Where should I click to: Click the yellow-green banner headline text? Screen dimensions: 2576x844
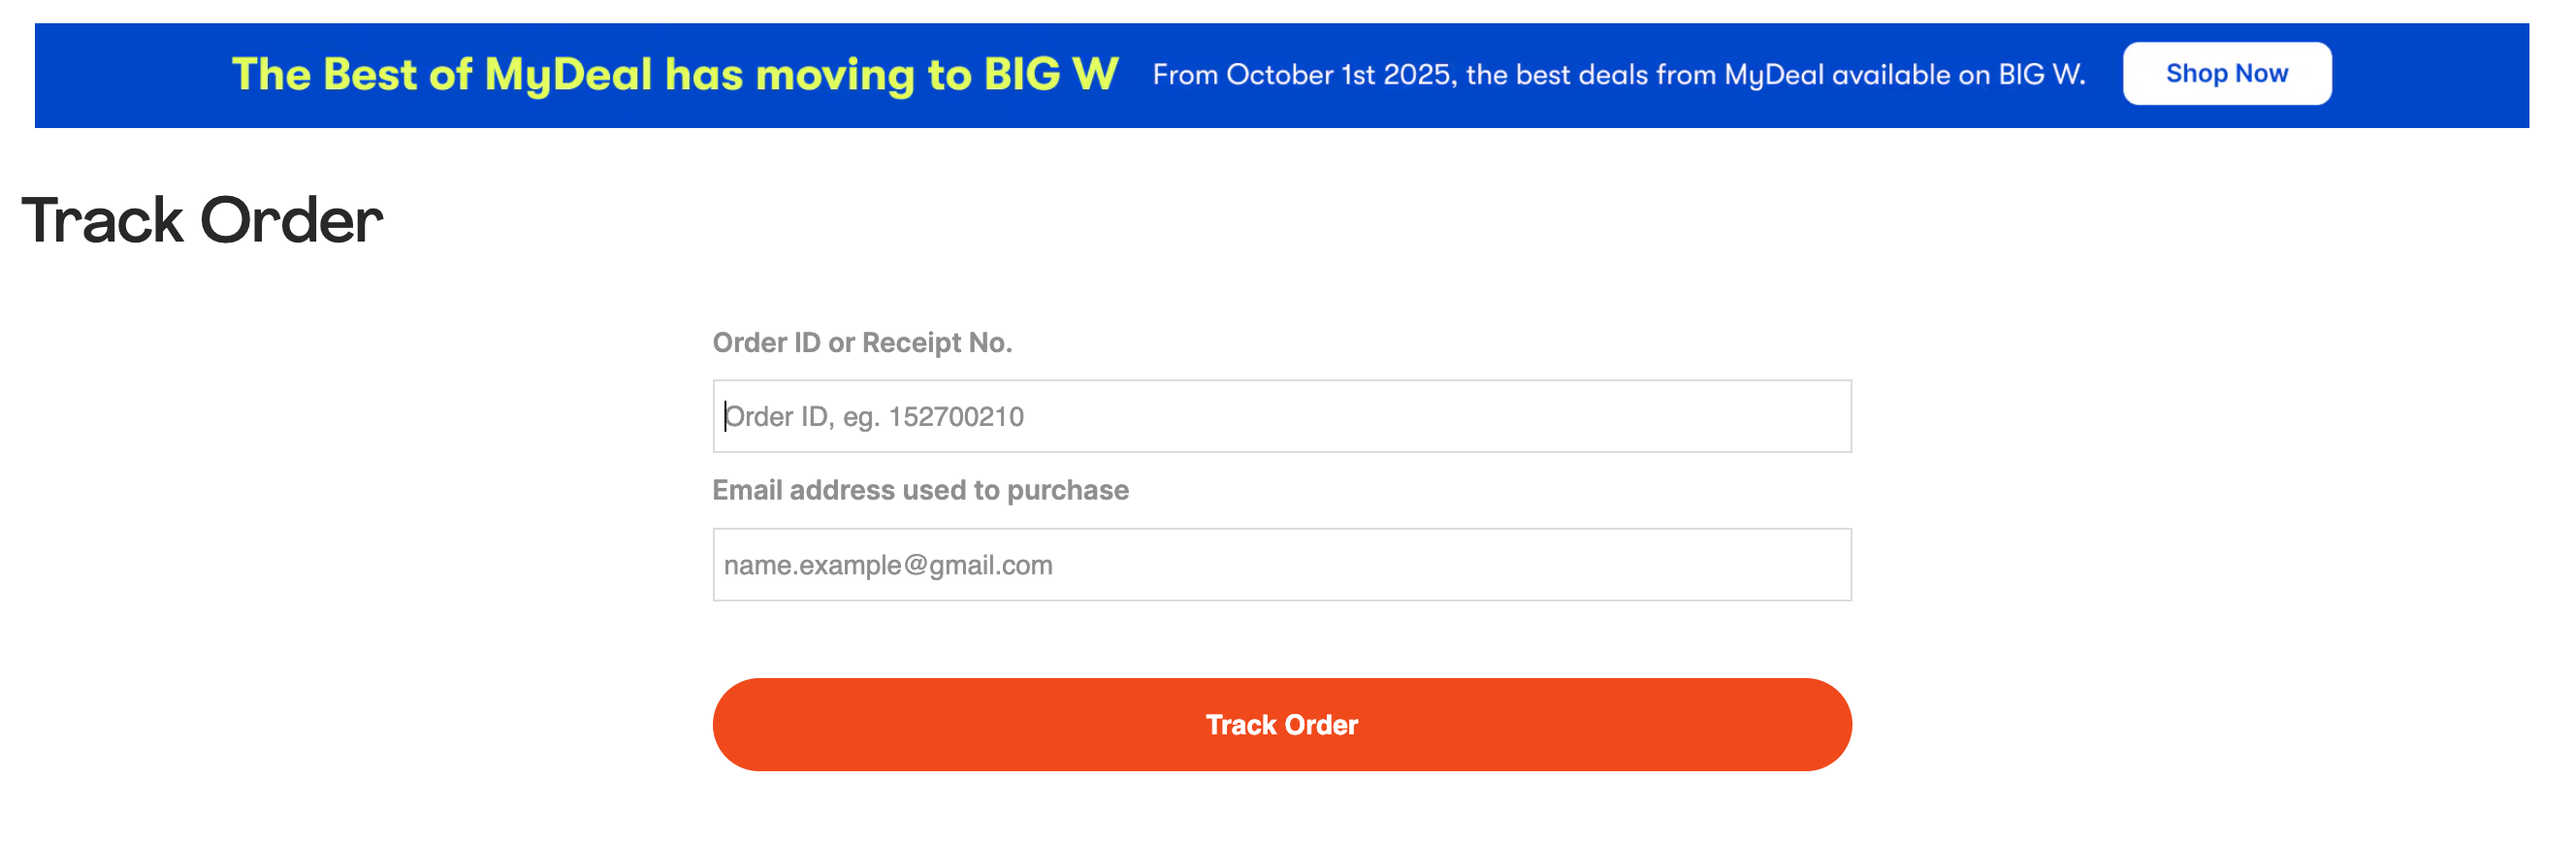click(x=675, y=75)
